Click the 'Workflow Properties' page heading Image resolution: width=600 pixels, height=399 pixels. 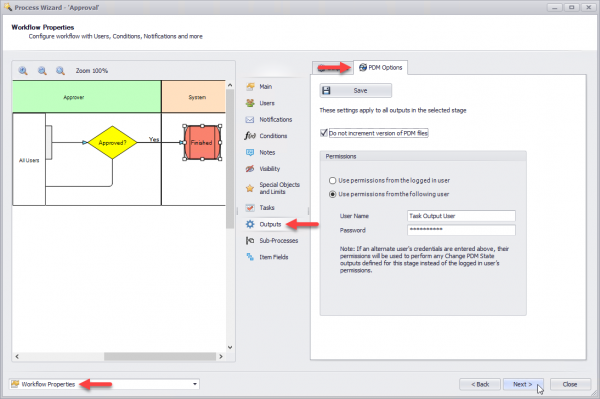[43, 28]
